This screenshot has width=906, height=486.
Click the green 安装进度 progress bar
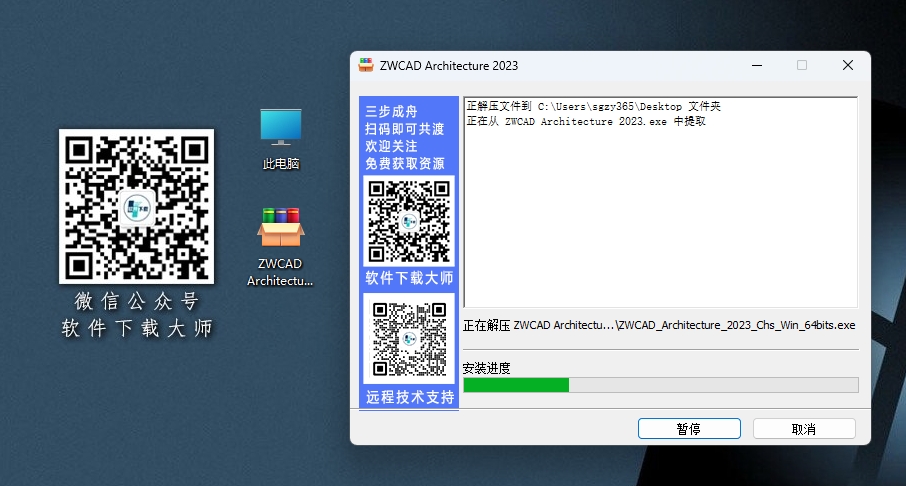coord(661,385)
